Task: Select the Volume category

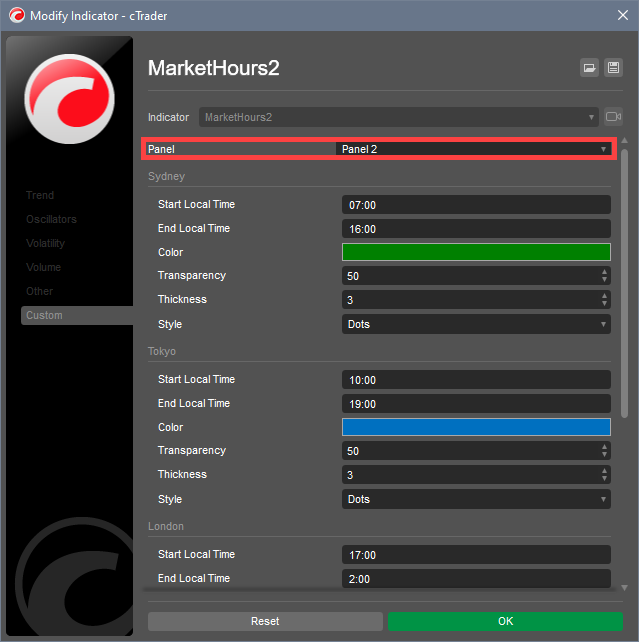Action: [x=43, y=267]
